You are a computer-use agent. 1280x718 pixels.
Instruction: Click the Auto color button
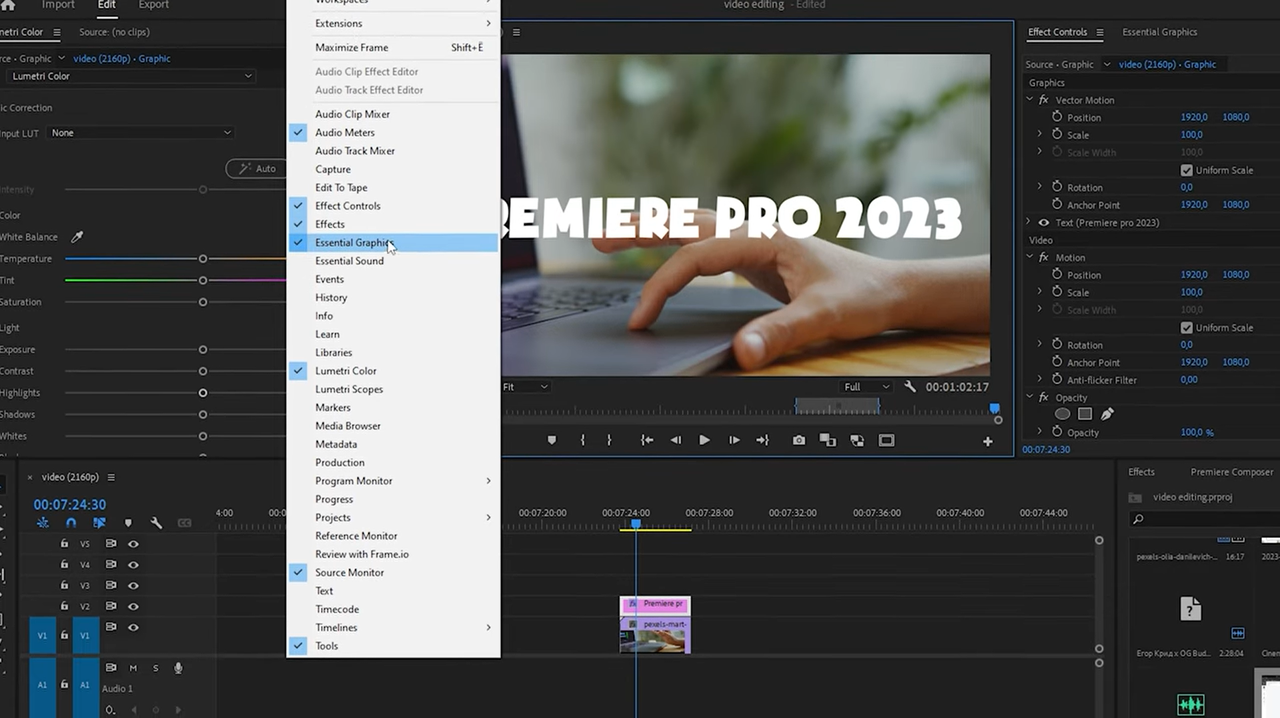(x=257, y=169)
